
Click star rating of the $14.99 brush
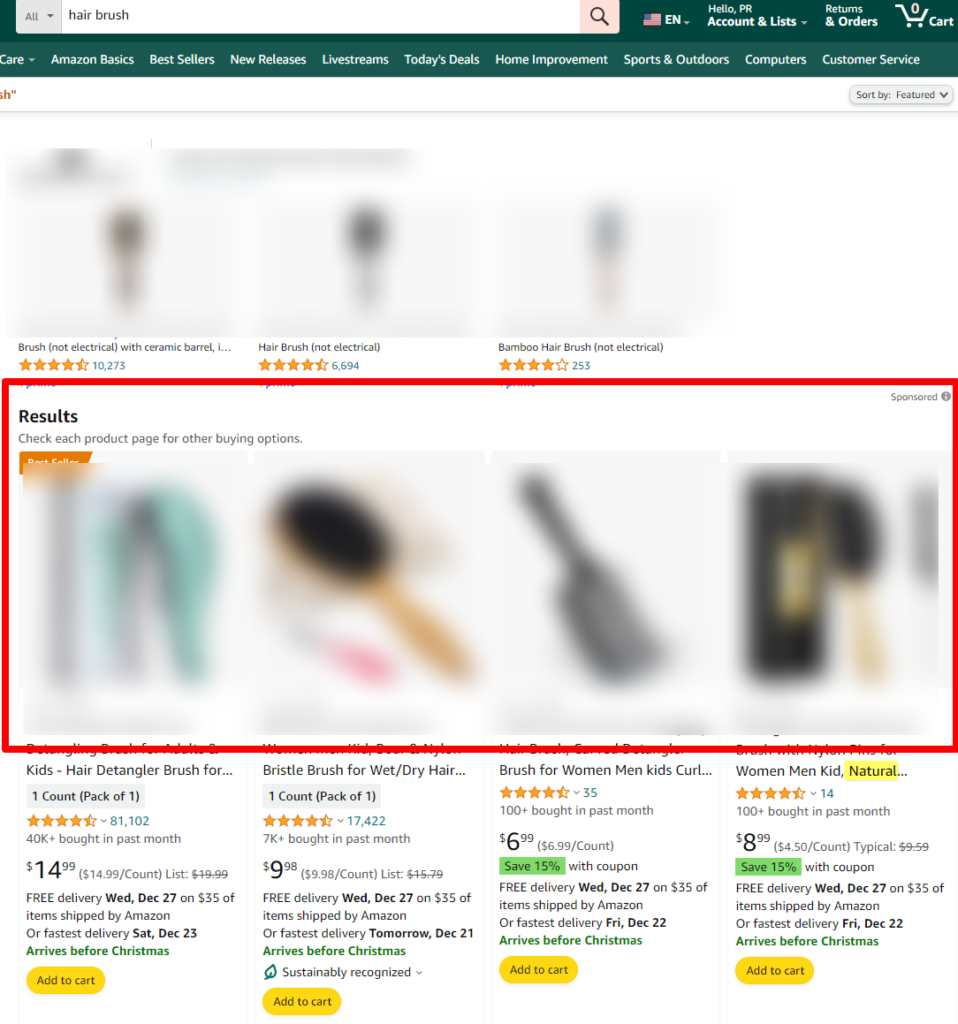(61, 821)
